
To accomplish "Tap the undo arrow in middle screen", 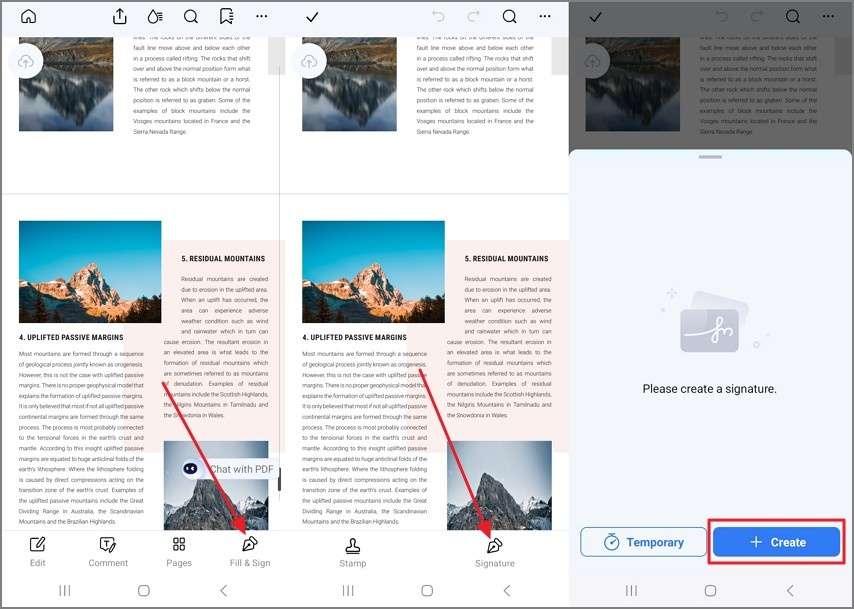I will (438, 16).
